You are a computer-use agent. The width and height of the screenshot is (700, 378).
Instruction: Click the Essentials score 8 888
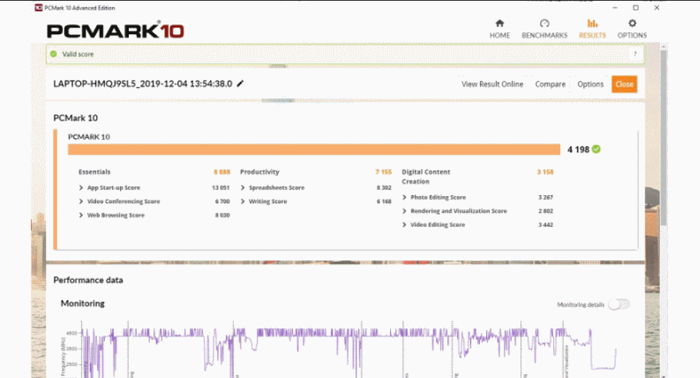click(222, 172)
